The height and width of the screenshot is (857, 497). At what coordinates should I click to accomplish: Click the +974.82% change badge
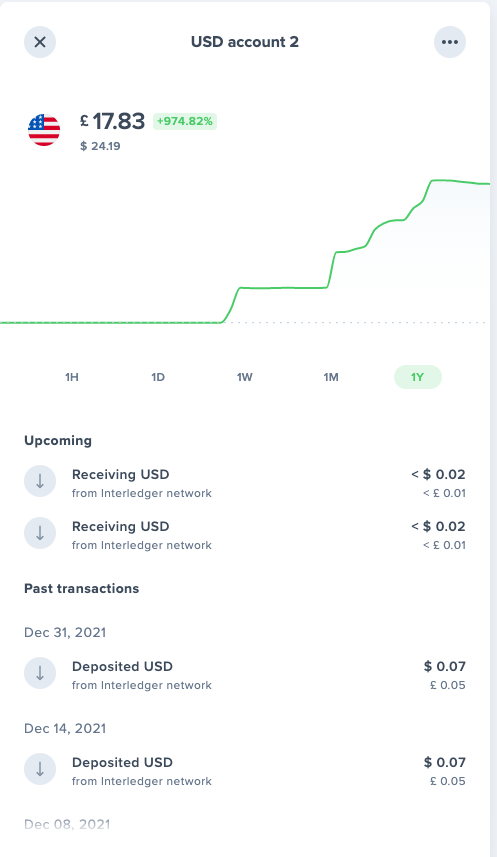pyautogui.click(x=185, y=121)
